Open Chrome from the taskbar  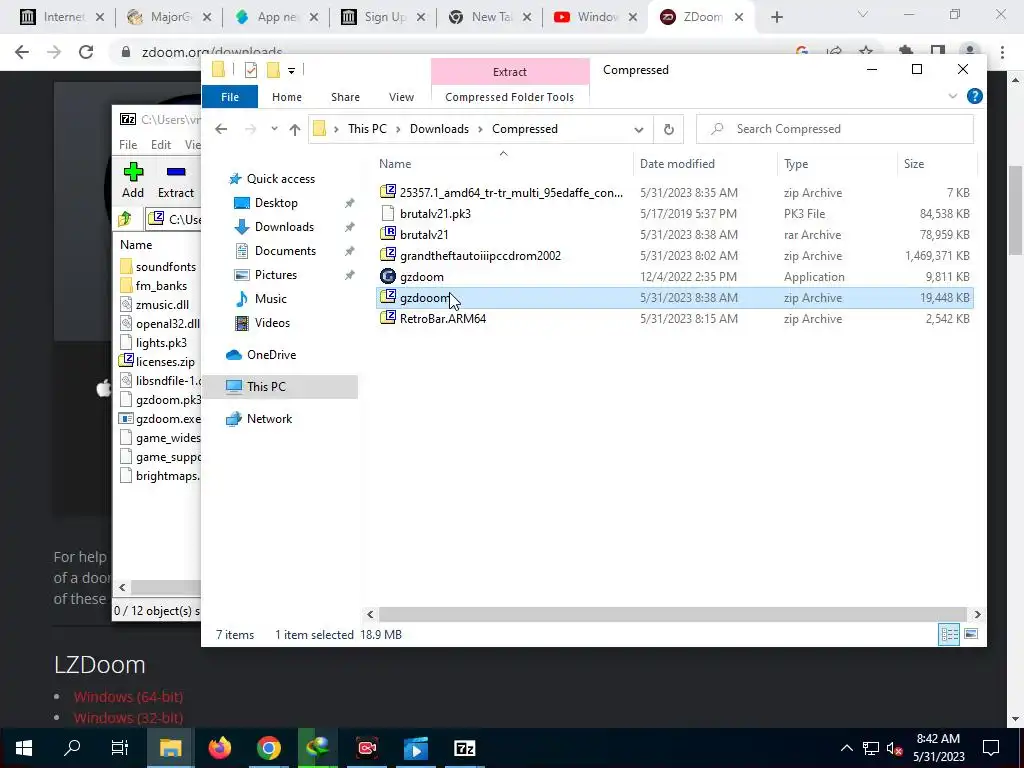tap(268, 748)
